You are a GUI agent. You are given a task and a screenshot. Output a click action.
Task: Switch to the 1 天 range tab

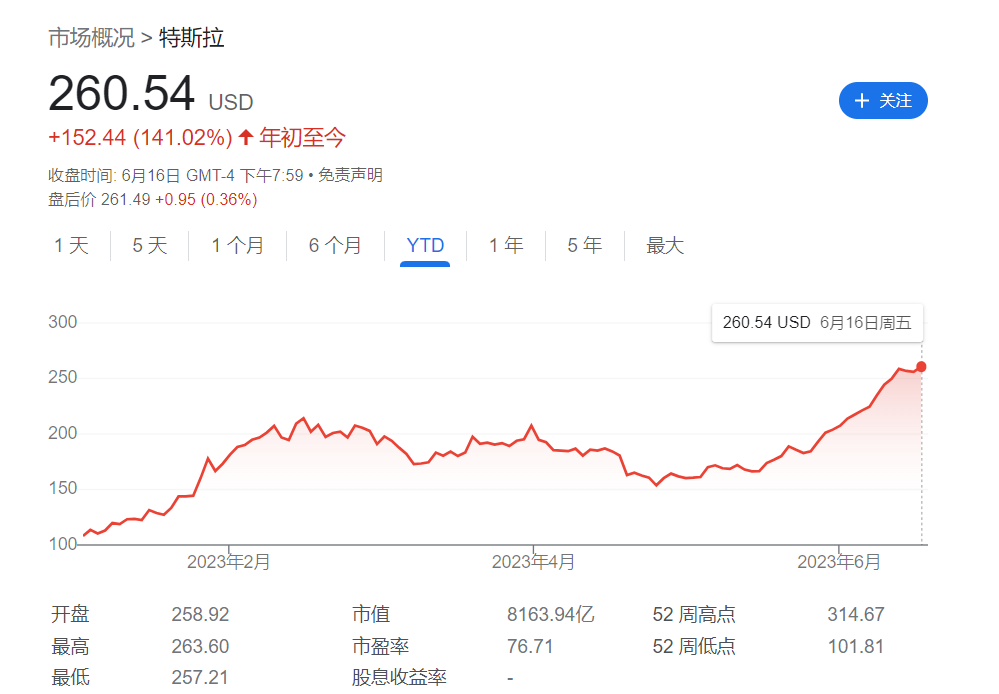point(72,246)
